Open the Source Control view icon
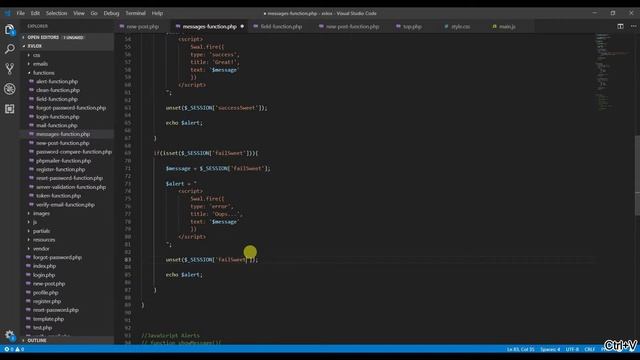The image size is (640, 360). click(x=9, y=69)
